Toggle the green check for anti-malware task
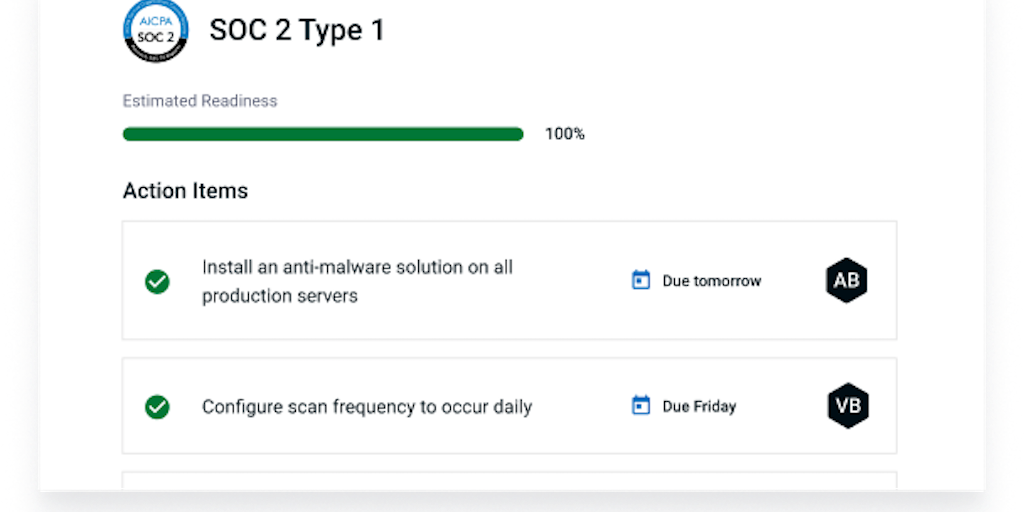 click(x=157, y=282)
